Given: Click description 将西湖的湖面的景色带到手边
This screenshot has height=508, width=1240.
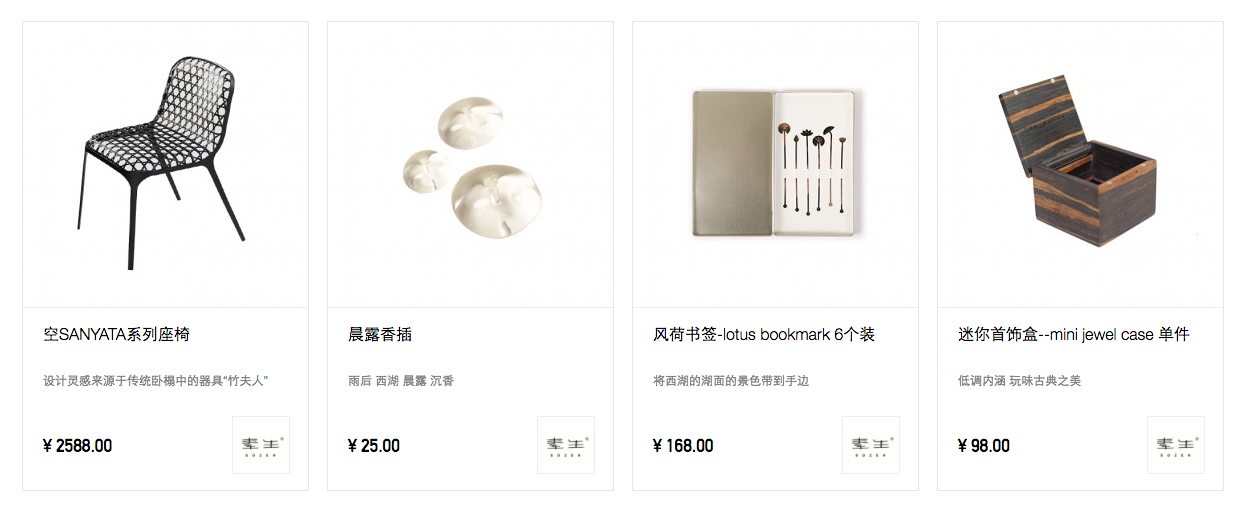Looking at the screenshot, I should [731, 381].
